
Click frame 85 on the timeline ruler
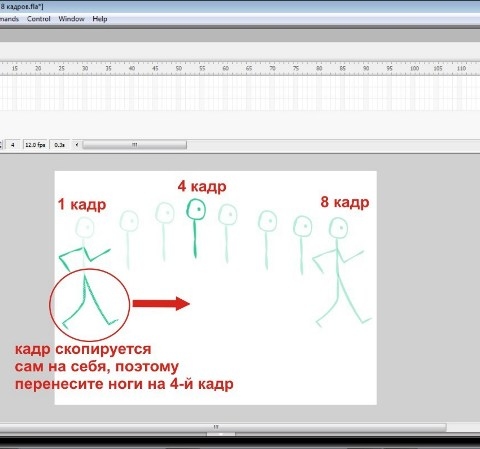(x=342, y=68)
